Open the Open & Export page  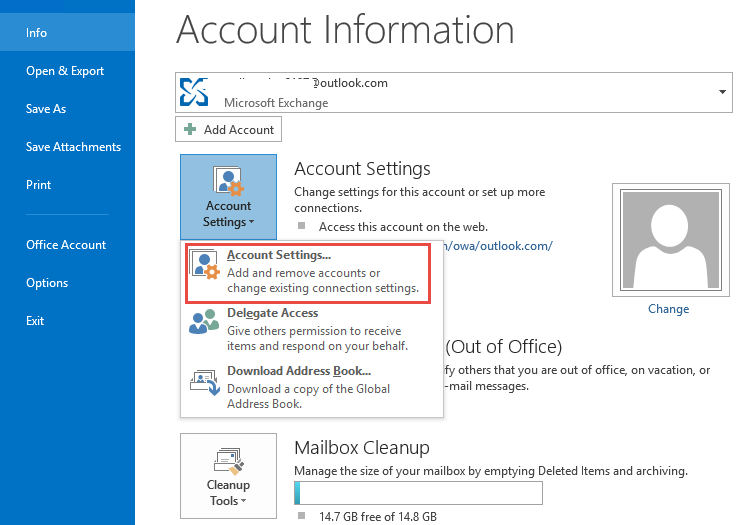[x=65, y=71]
